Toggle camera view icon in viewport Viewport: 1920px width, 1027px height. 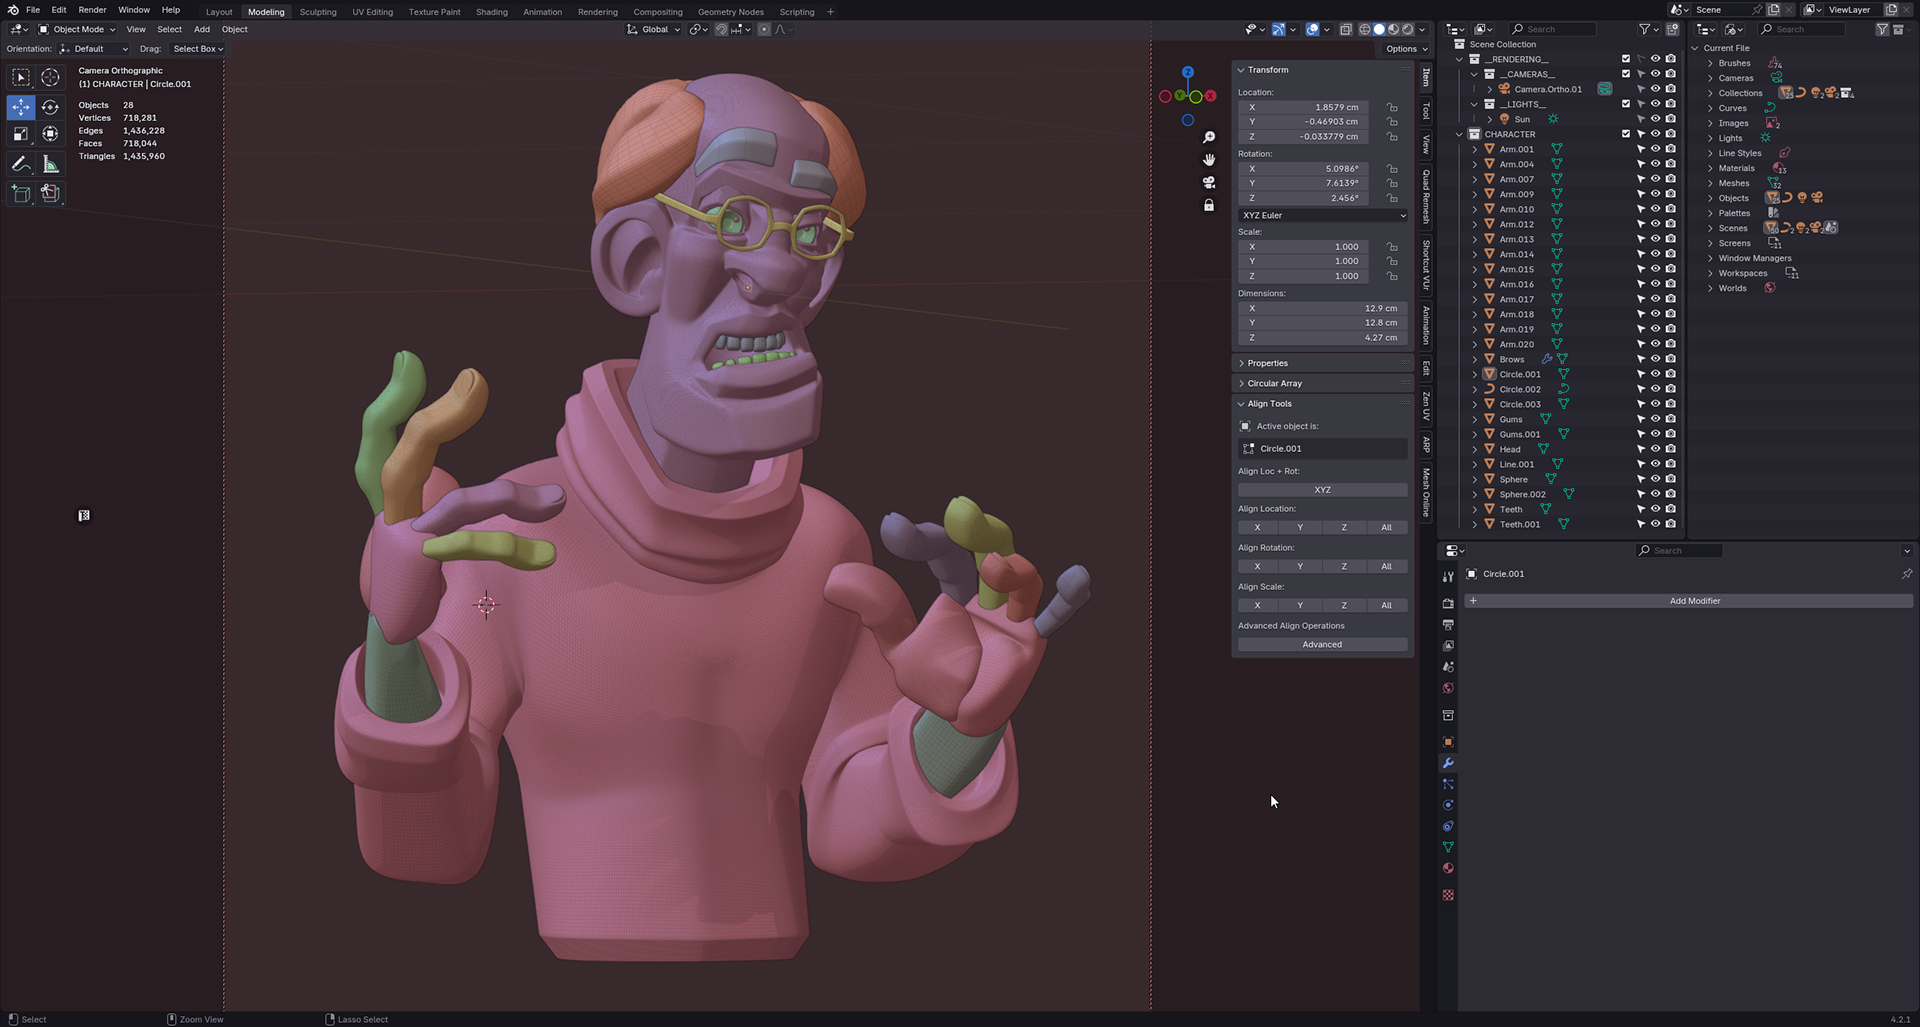1209,182
